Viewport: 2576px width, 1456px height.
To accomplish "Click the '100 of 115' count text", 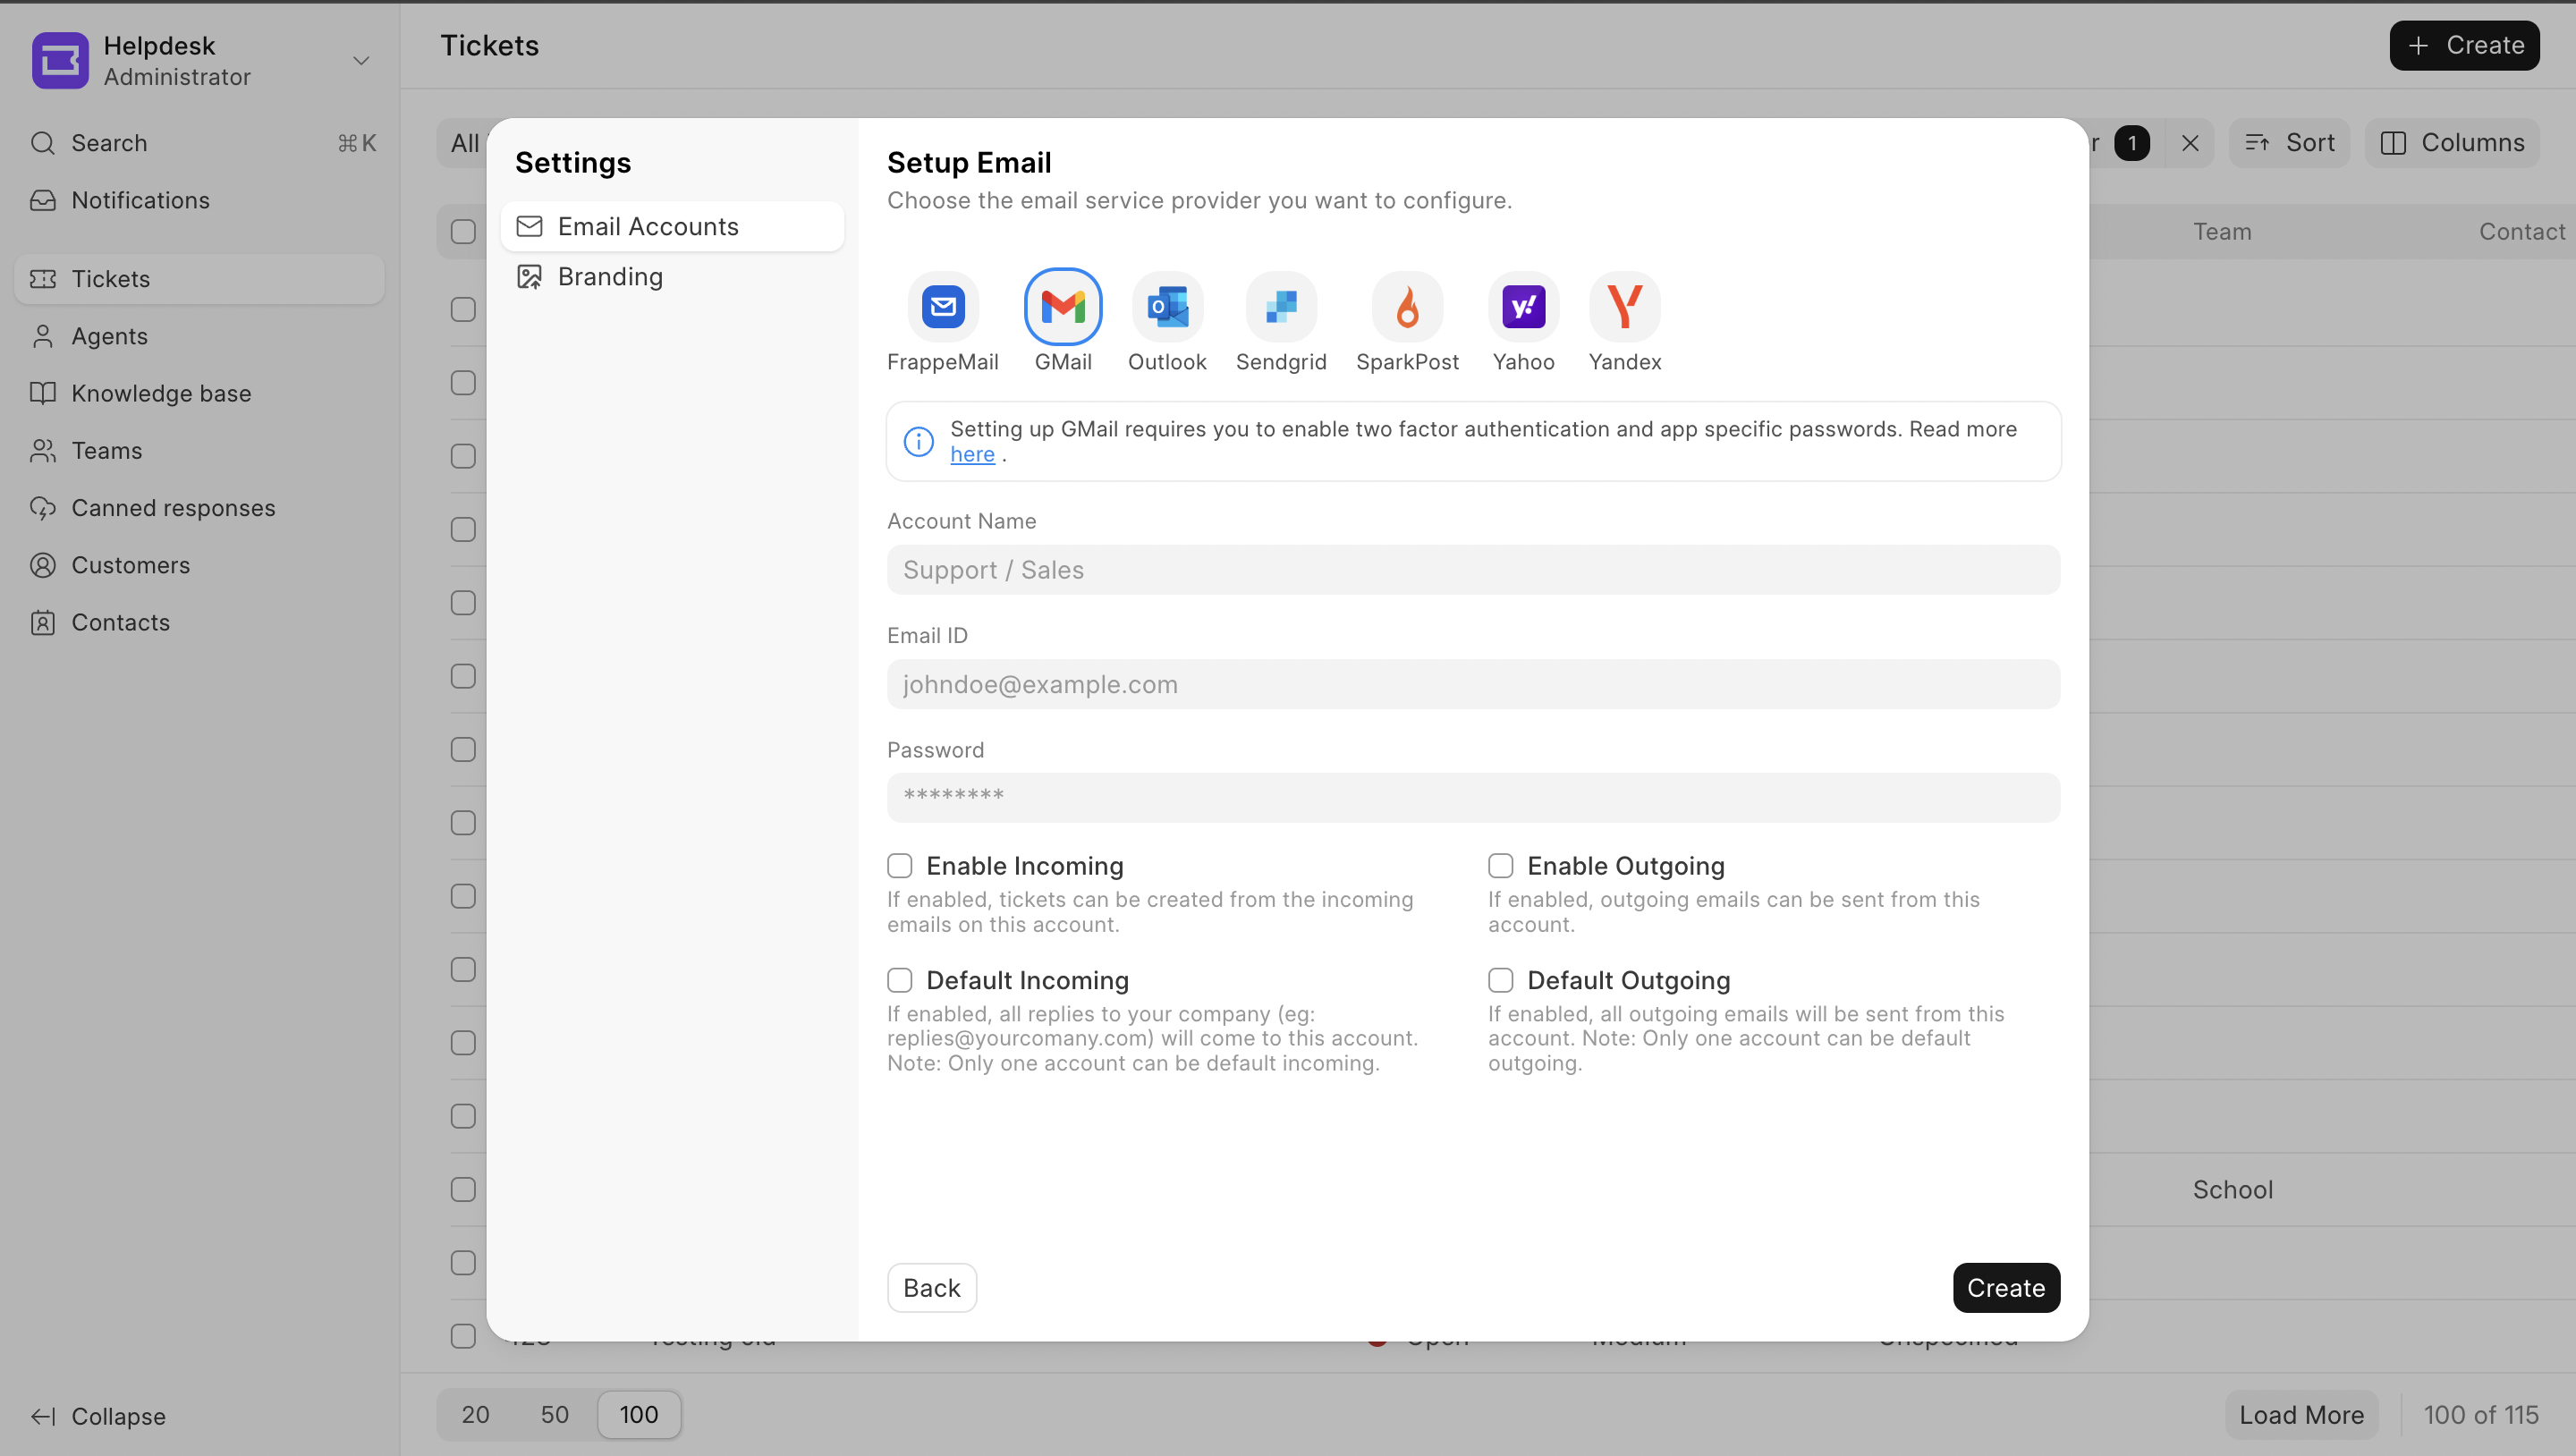I will 2481,1415.
